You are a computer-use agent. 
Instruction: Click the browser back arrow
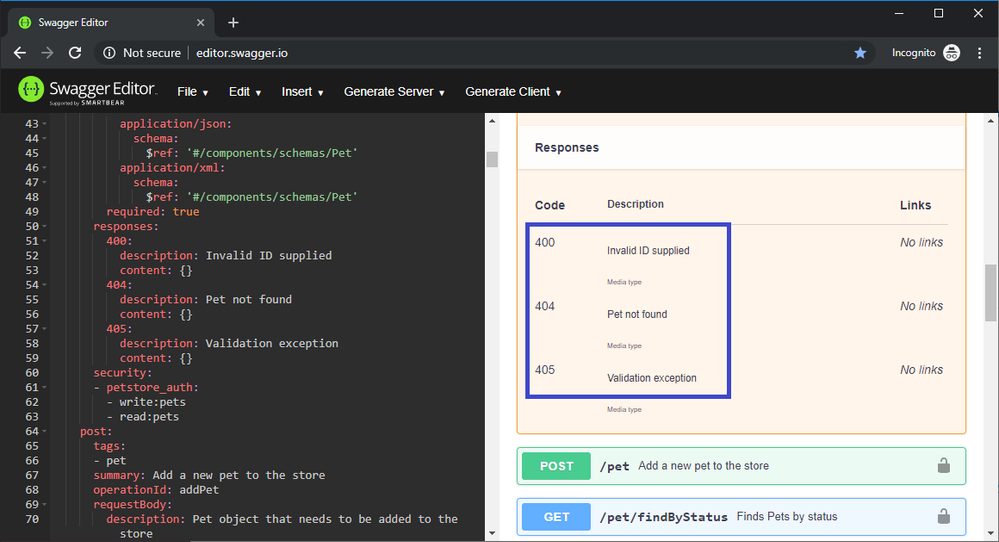coord(20,53)
